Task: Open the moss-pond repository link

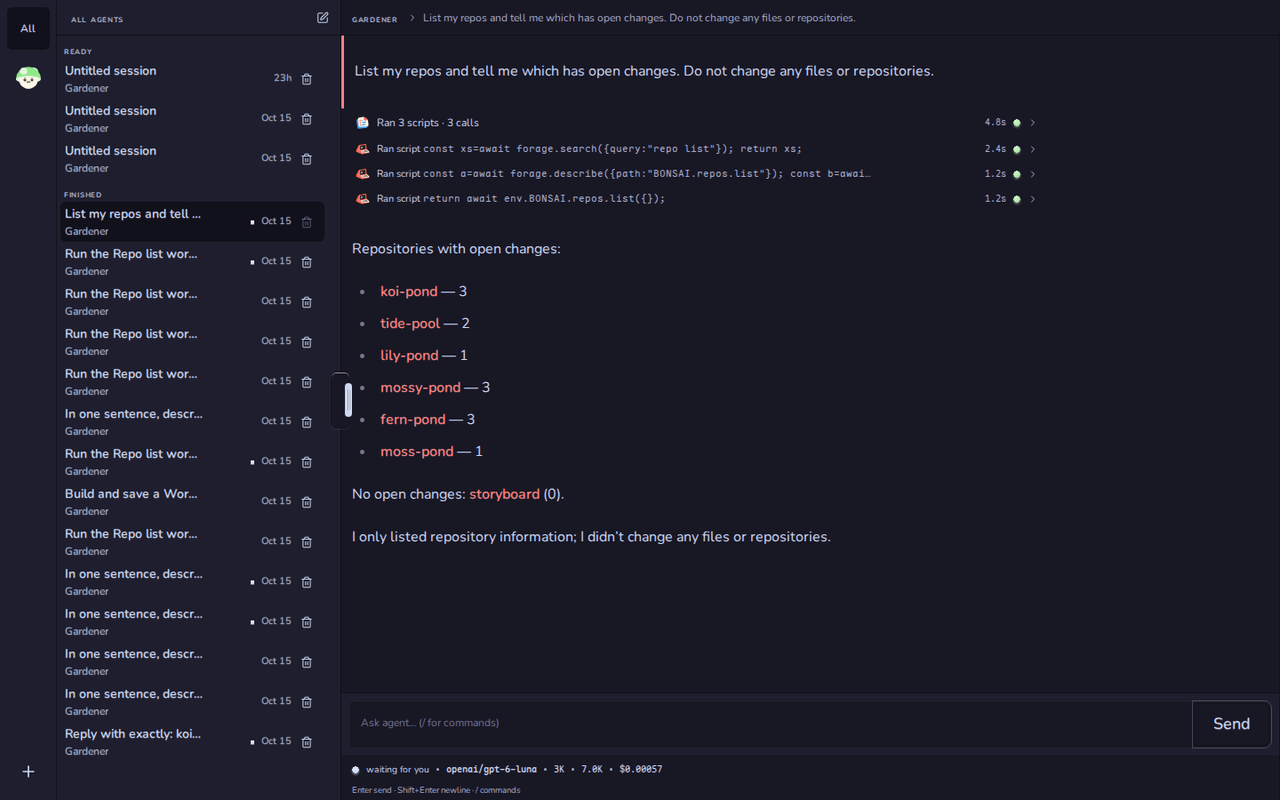Action: [x=417, y=451]
